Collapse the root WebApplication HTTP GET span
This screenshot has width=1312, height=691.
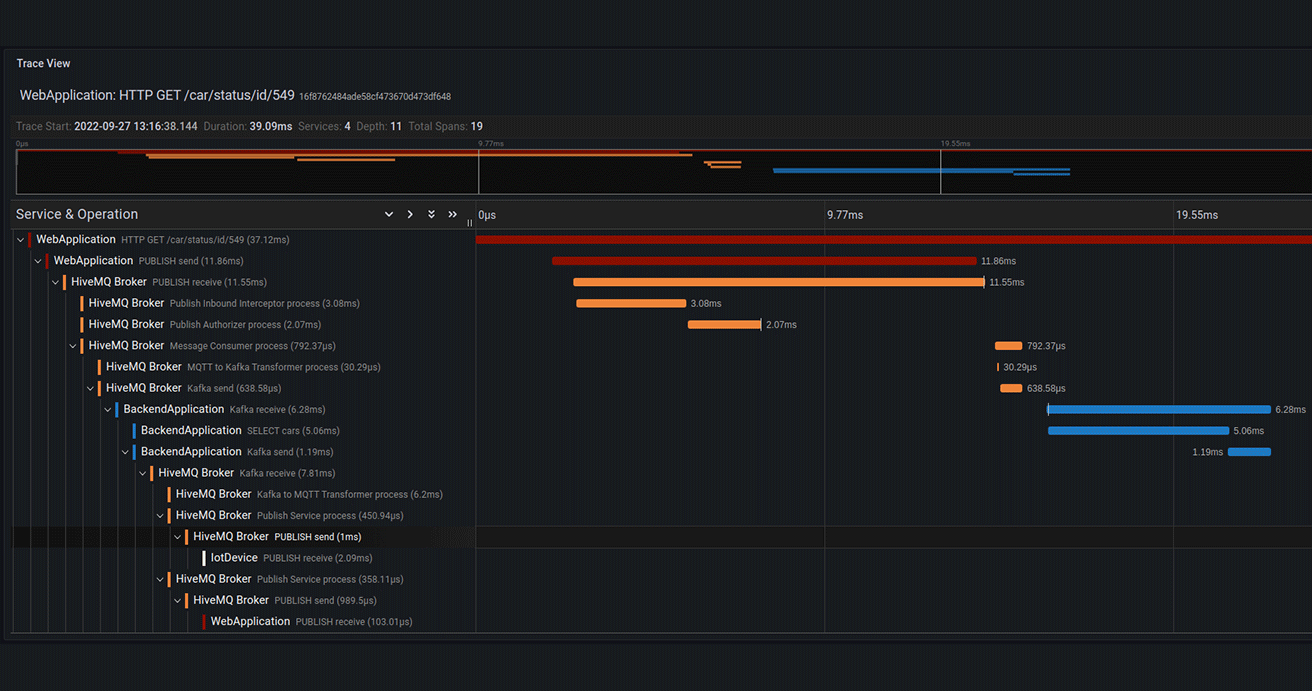click(20, 240)
